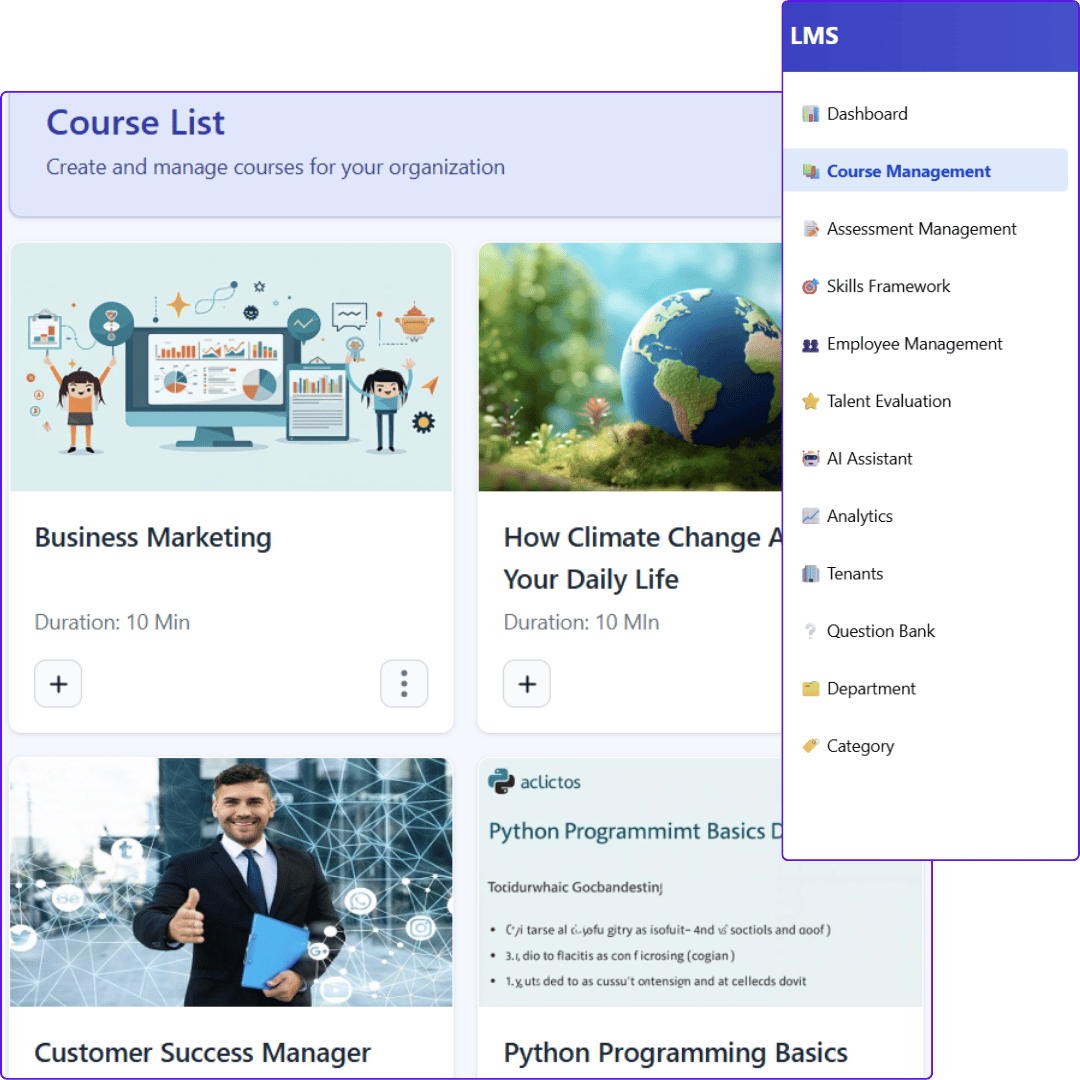Click the Talent Evaluation star icon
The height and width of the screenshot is (1080, 1080).
(811, 401)
